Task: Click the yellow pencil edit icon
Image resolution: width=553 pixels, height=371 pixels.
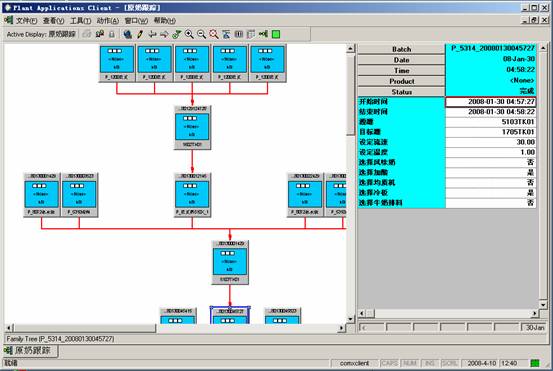Action: (x=140, y=34)
